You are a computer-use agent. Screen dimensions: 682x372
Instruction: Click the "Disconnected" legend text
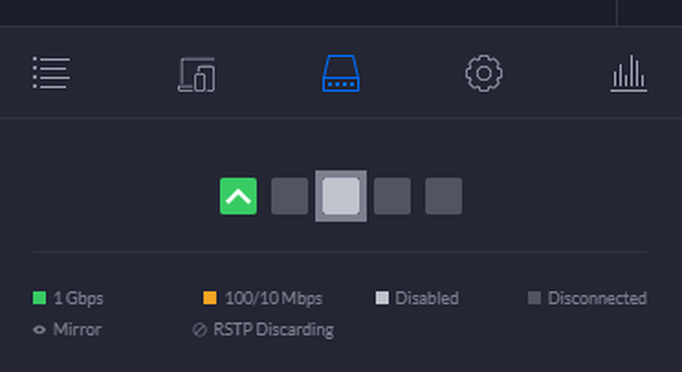pyautogui.click(x=598, y=298)
